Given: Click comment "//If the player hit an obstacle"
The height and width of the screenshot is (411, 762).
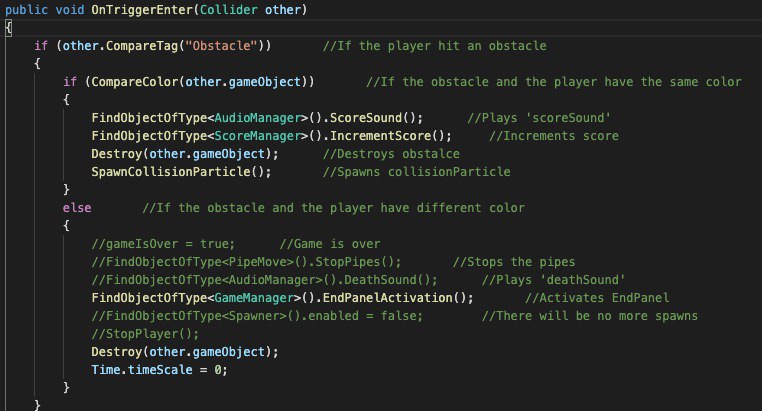Looking at the screenshot, I should tap(434, 46).
